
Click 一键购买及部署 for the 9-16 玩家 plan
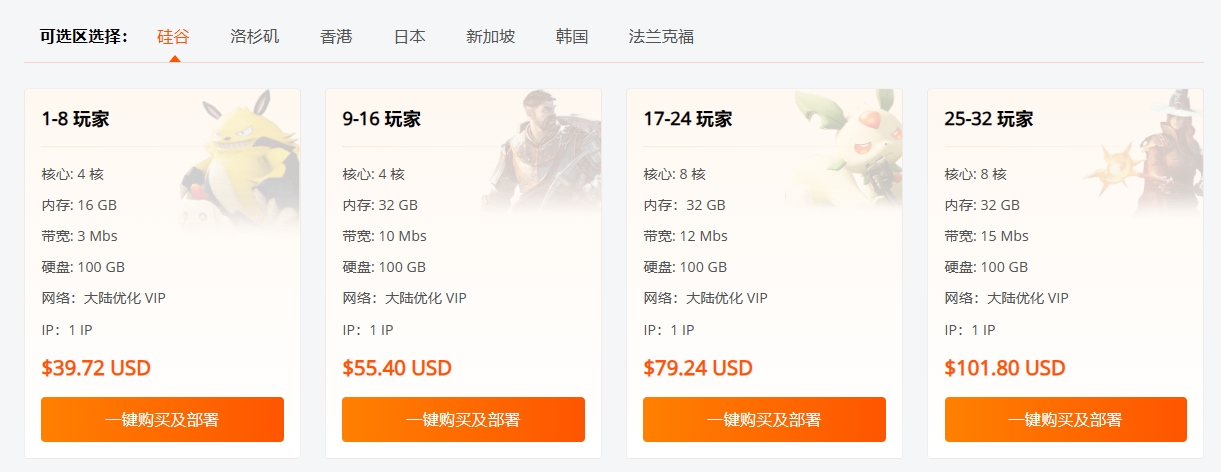[463, 419]
